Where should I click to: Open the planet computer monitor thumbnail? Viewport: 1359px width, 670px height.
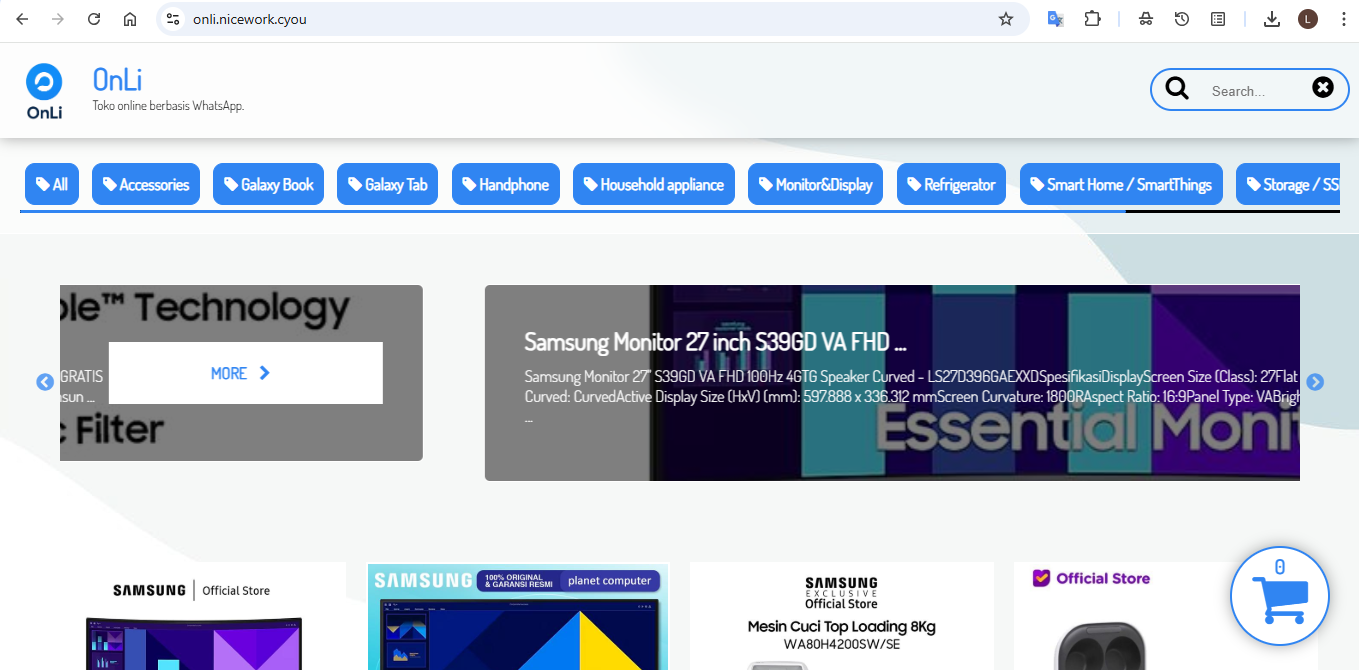(x=518, y=617)
